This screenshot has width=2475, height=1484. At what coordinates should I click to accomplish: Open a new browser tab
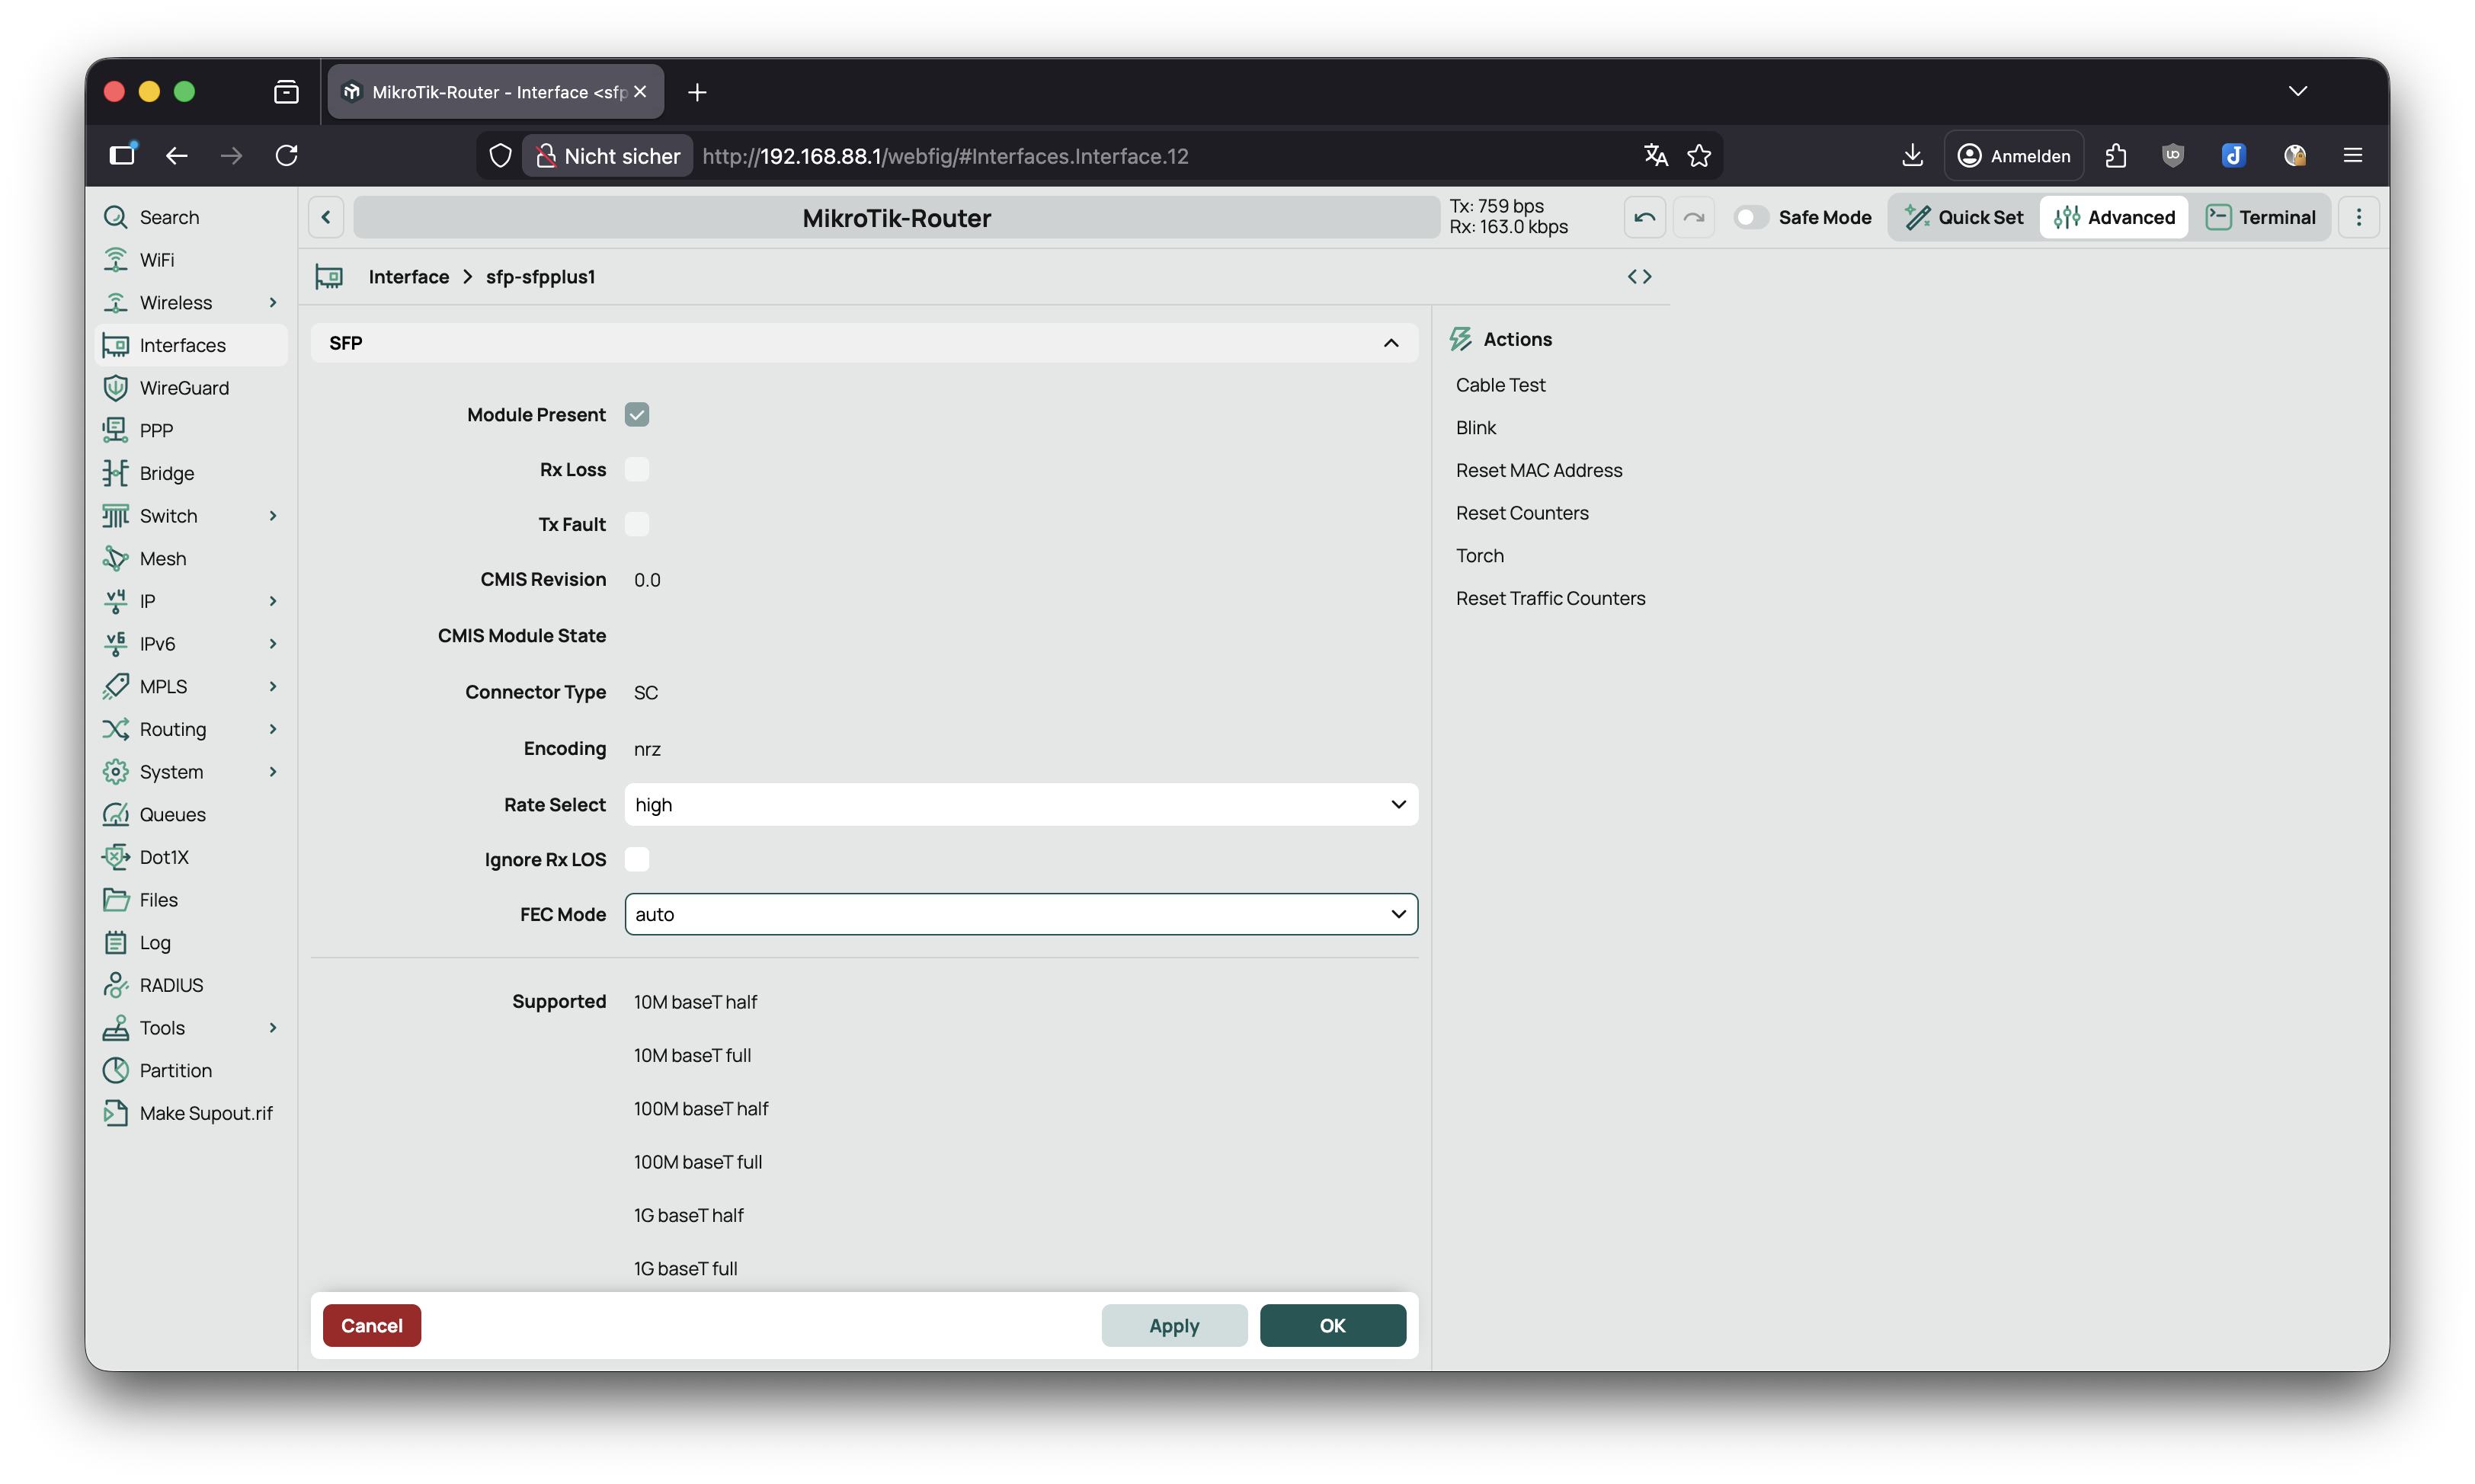(697, 92)
